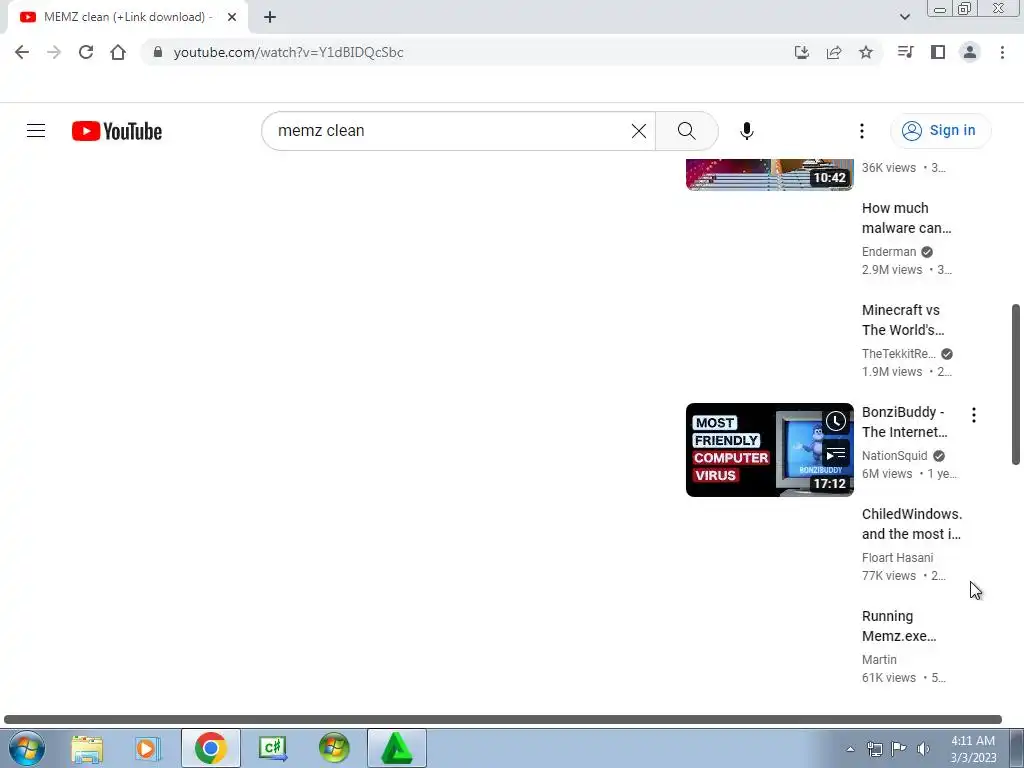Viewport: 1024px width, 768px height.
Task: Click the '77K views' text
Action: tap(889, 575)
